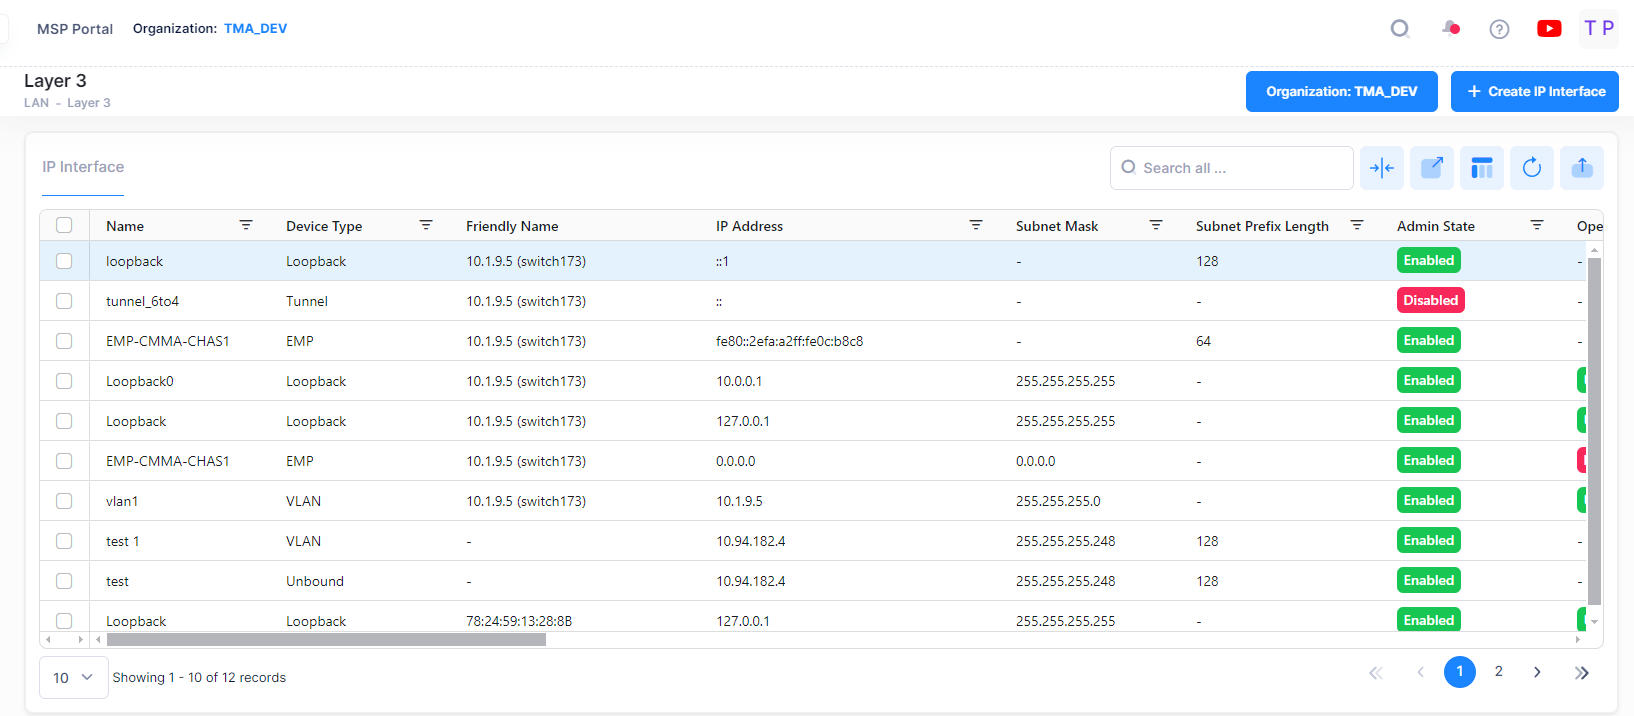Open the notifications bell icon
Screen dimensions: 1634x716
click(x=1450, y=29)
